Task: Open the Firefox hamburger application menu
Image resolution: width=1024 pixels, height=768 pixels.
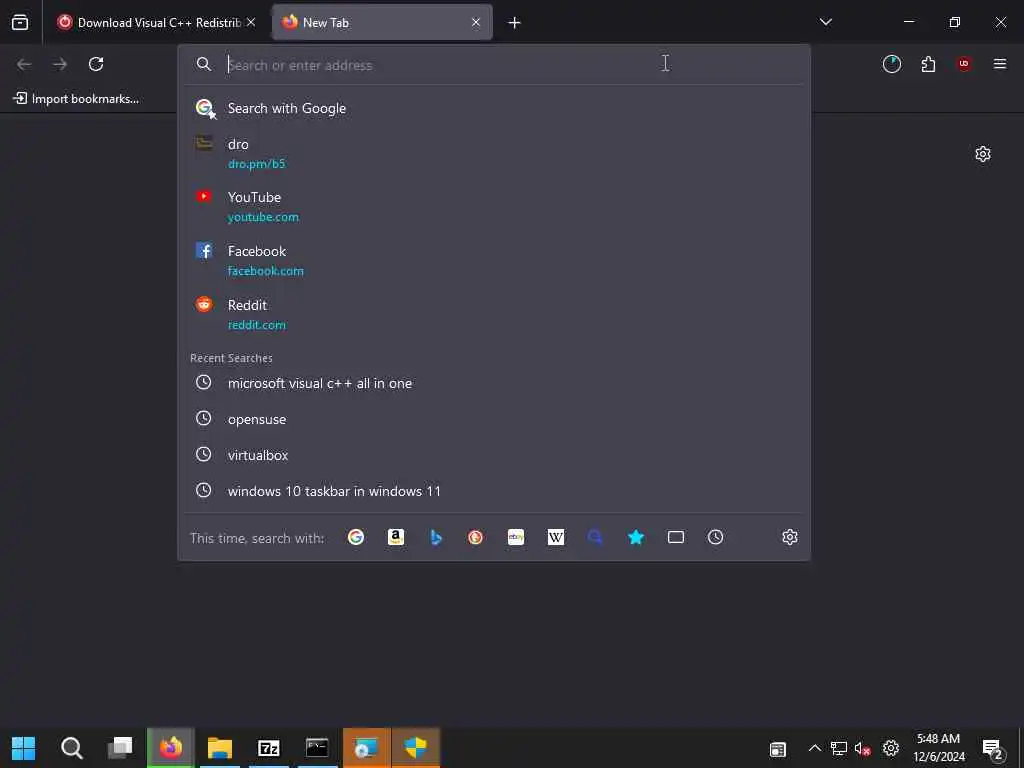Action: pos(999,63)
